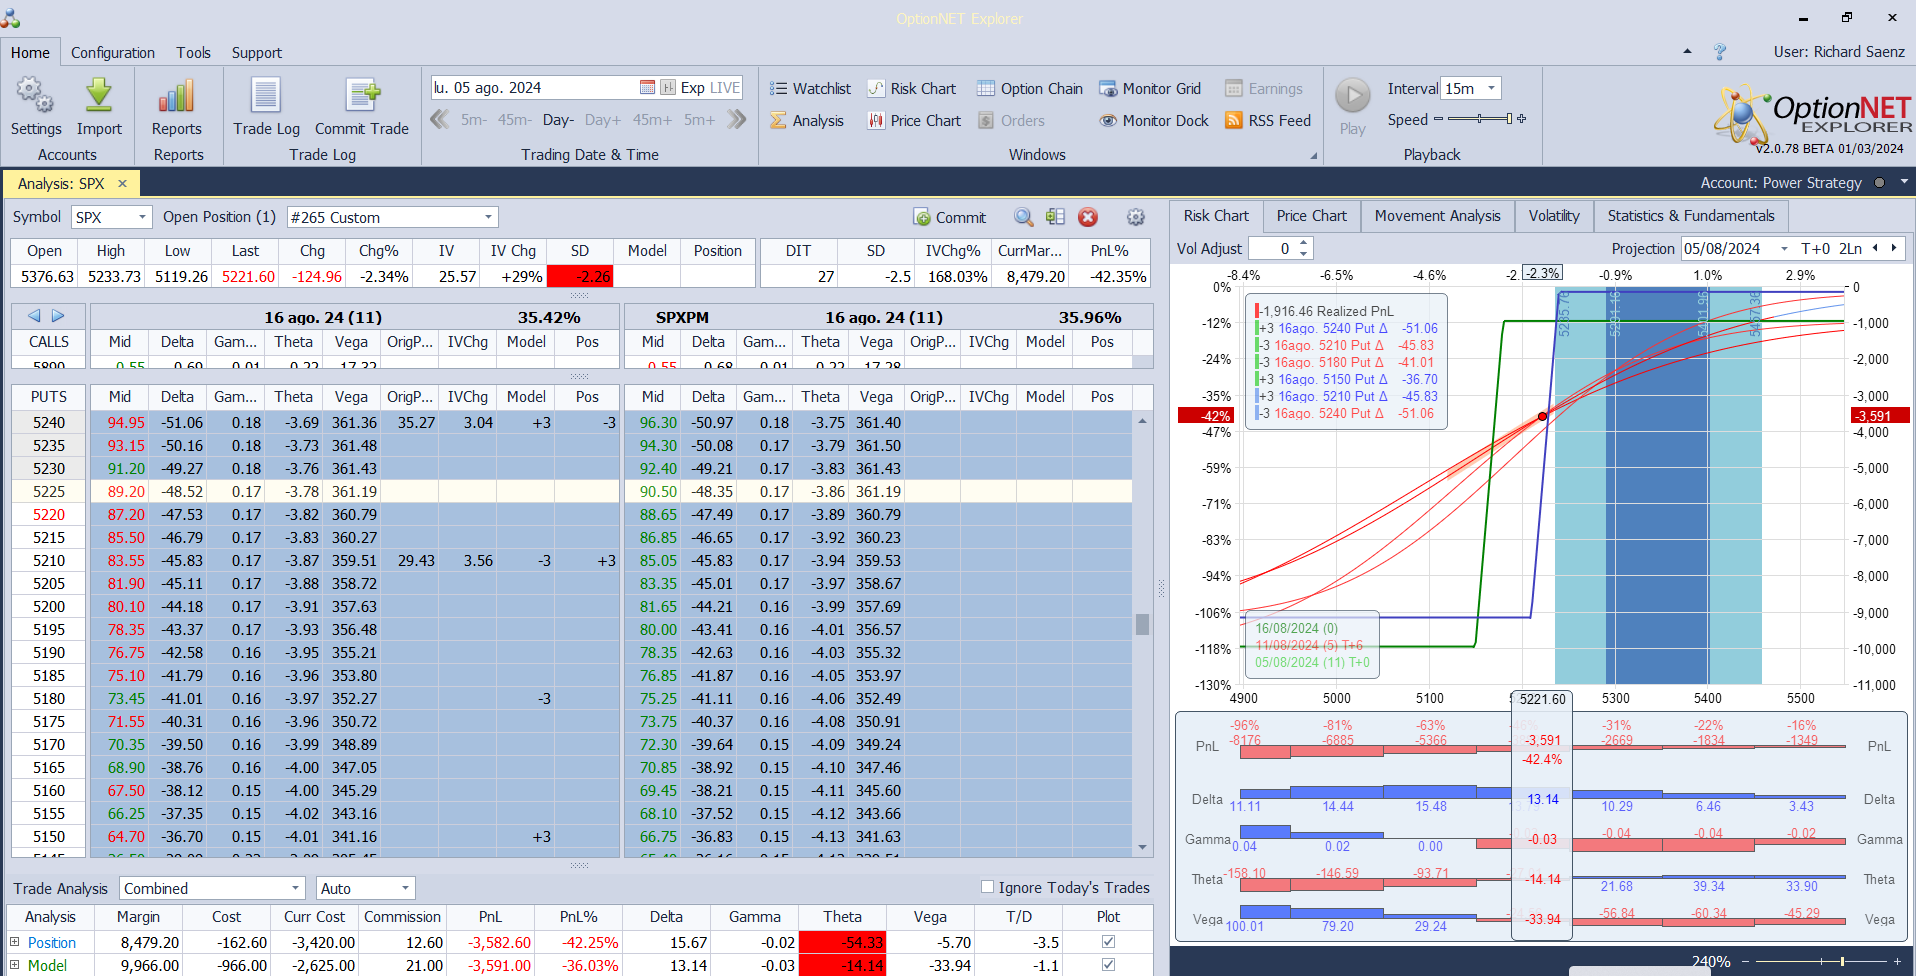The width and height of the screenshot is (1916, 976).
Task: Open the Account Power Strategy dropdown arrow
Action: [x=1904, y=181]
